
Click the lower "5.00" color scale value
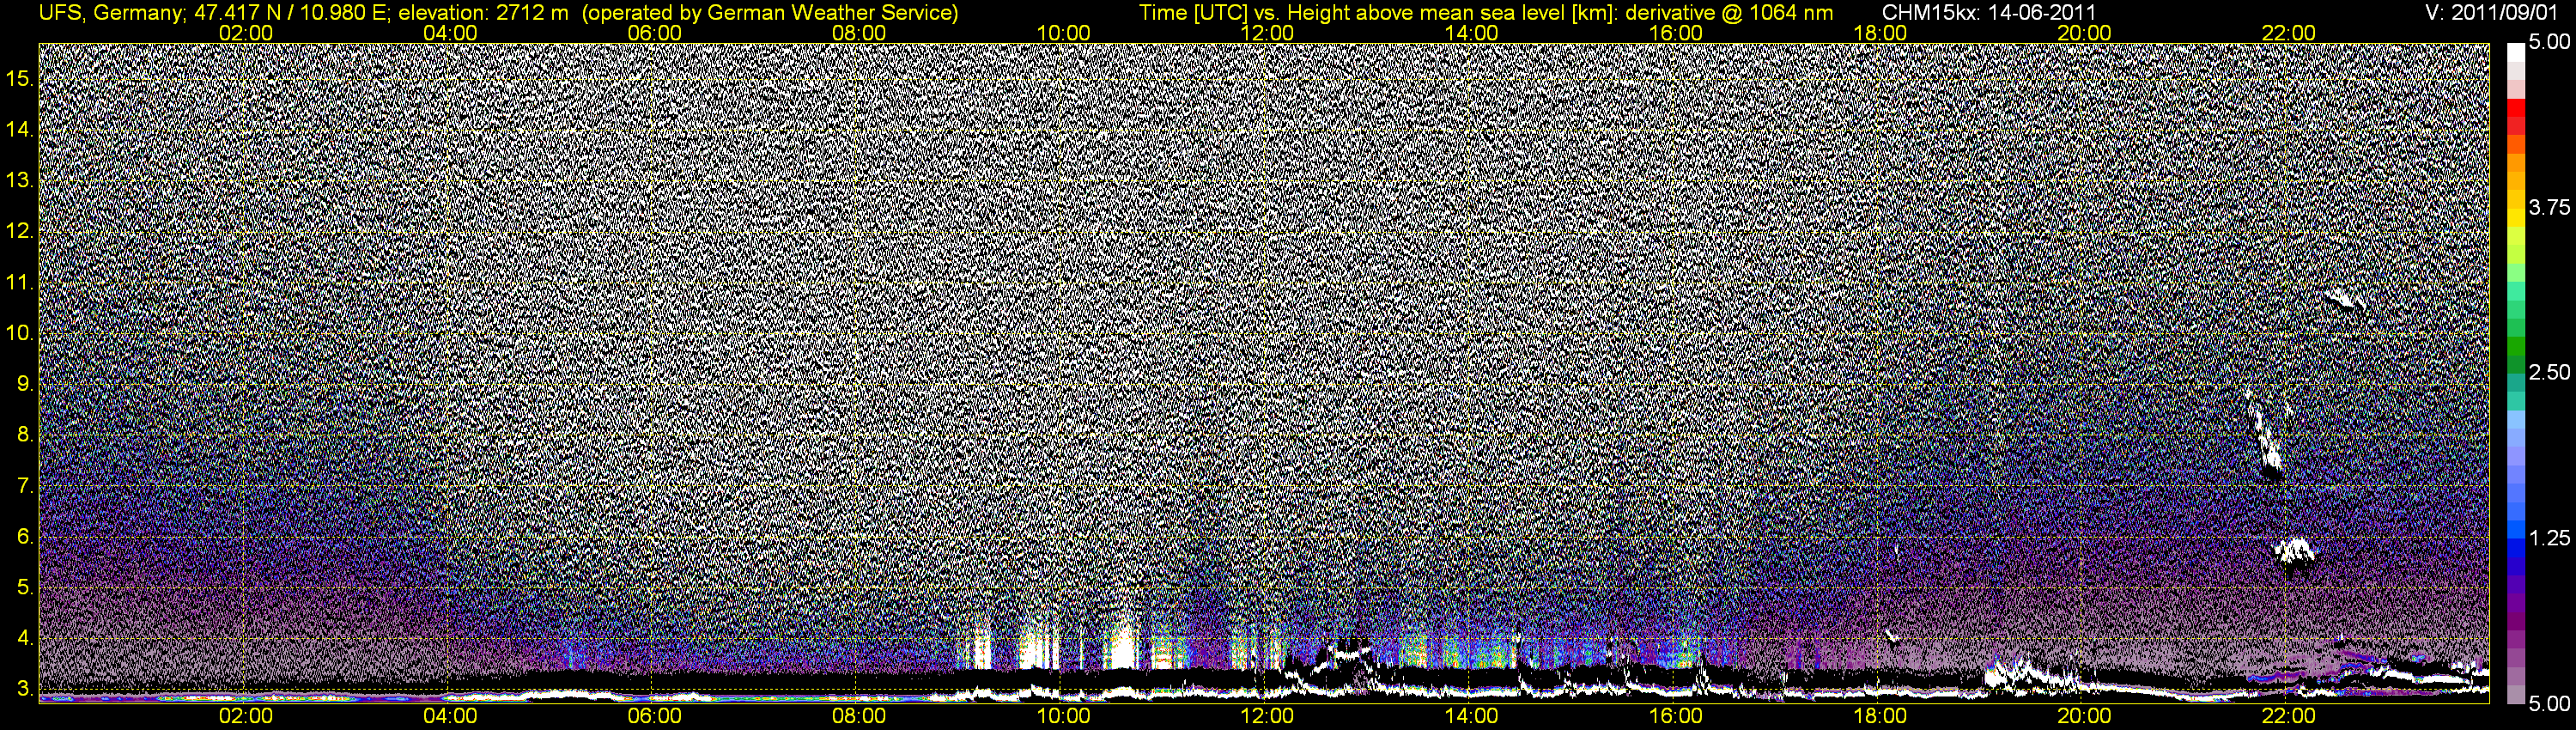click(2550, 703)
